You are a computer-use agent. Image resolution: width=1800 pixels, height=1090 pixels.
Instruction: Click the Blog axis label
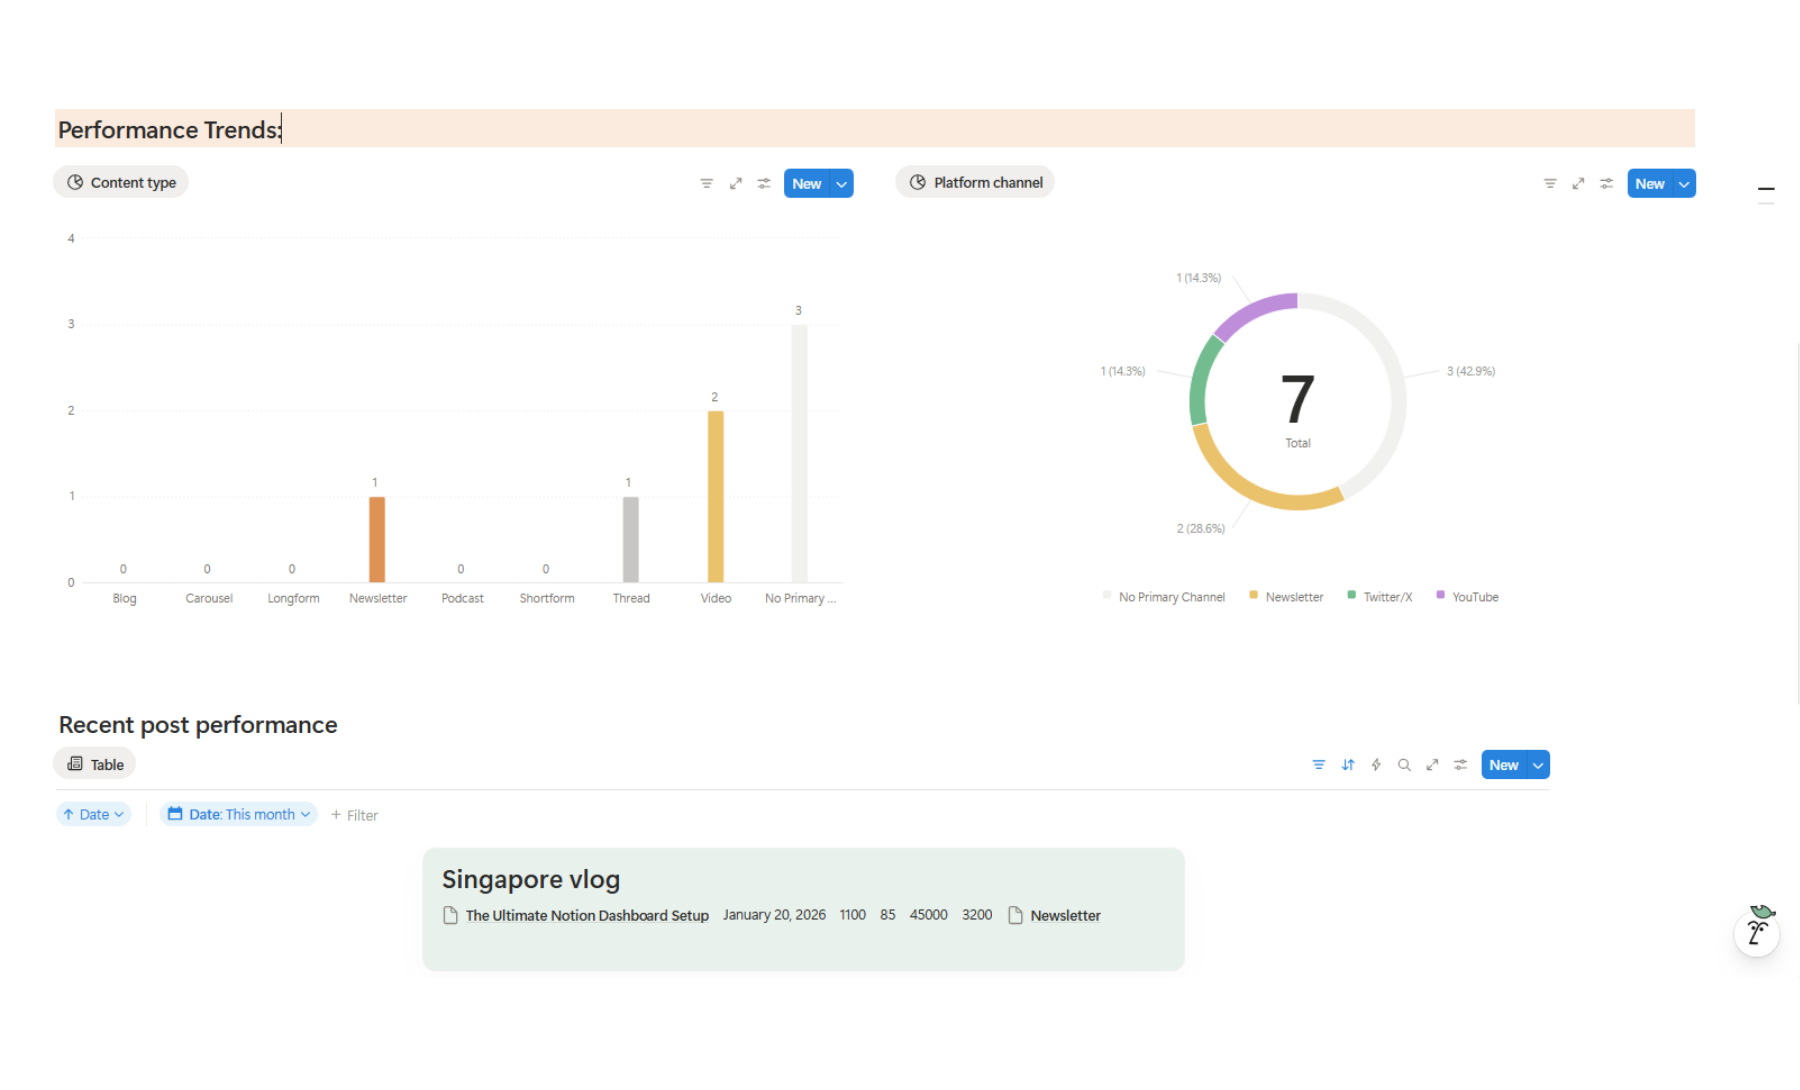(x=124, y=599)
